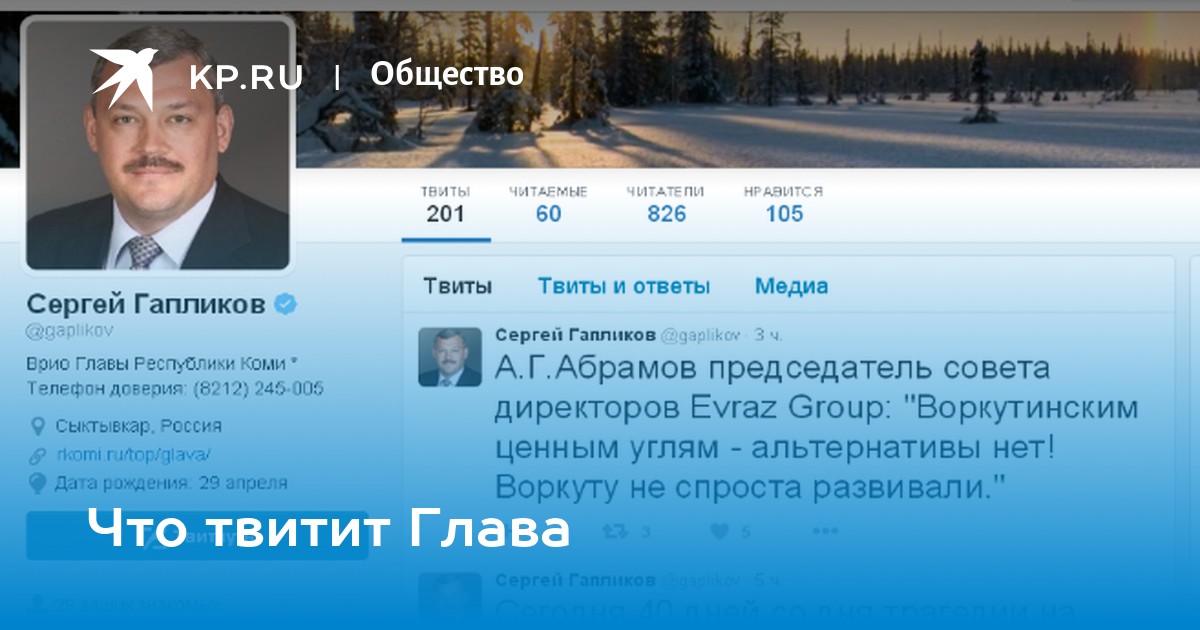Switch to the Медиа tab
The height and width of the screenshot is (630, 1200).
click(x=791, y=286)
